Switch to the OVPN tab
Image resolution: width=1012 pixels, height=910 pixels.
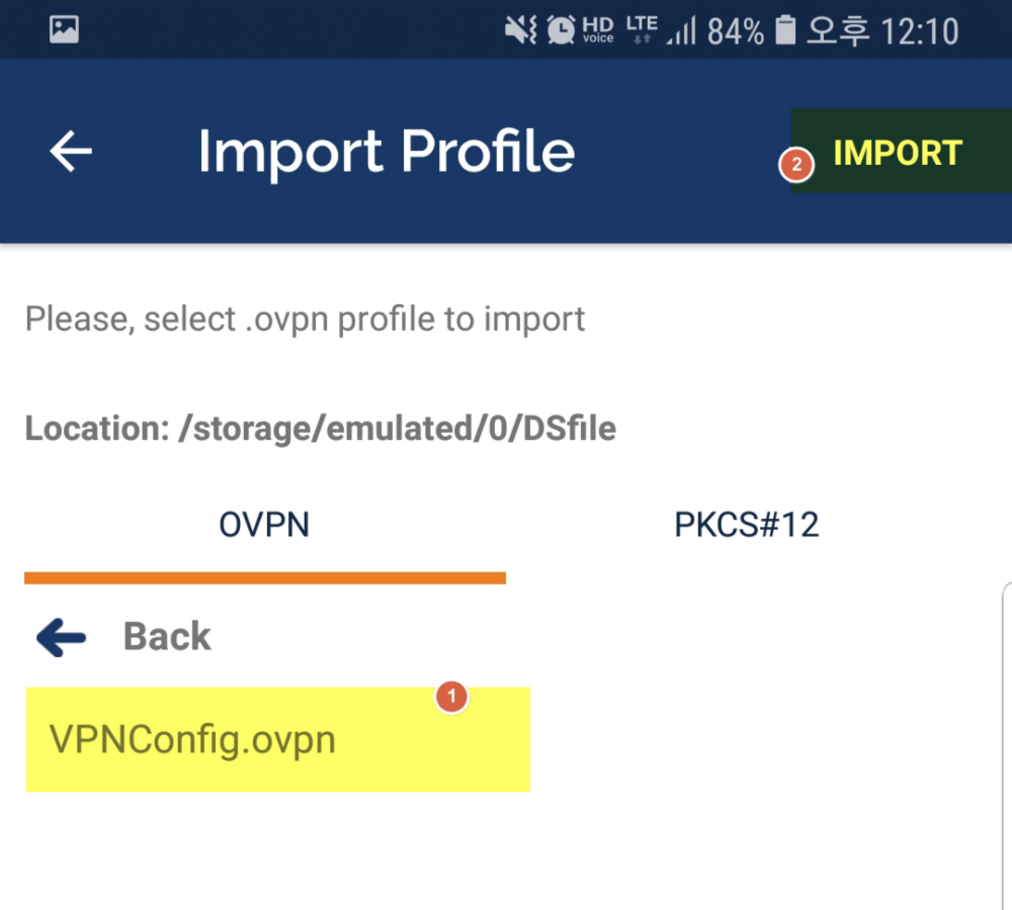click(x=264, y=525)
